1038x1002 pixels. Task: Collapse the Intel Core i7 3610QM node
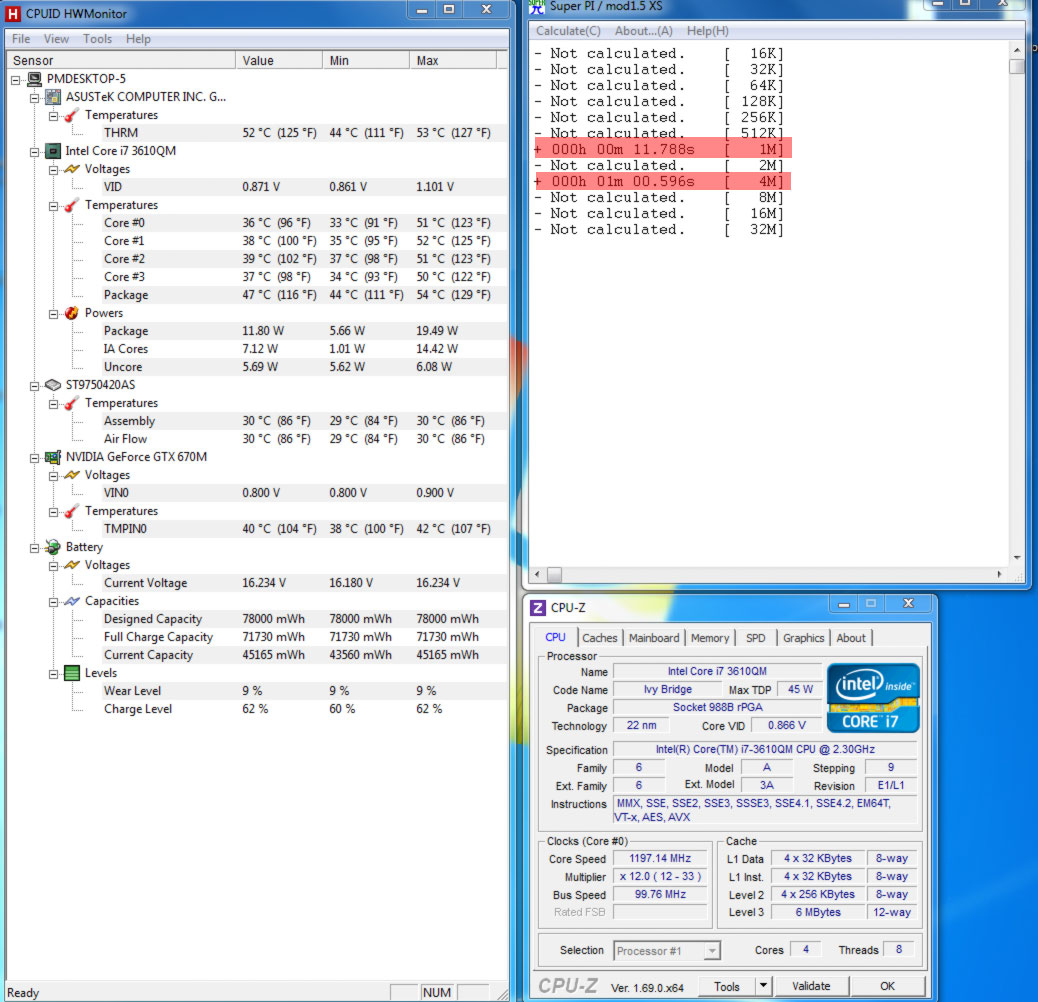click(x=34, y=152)
